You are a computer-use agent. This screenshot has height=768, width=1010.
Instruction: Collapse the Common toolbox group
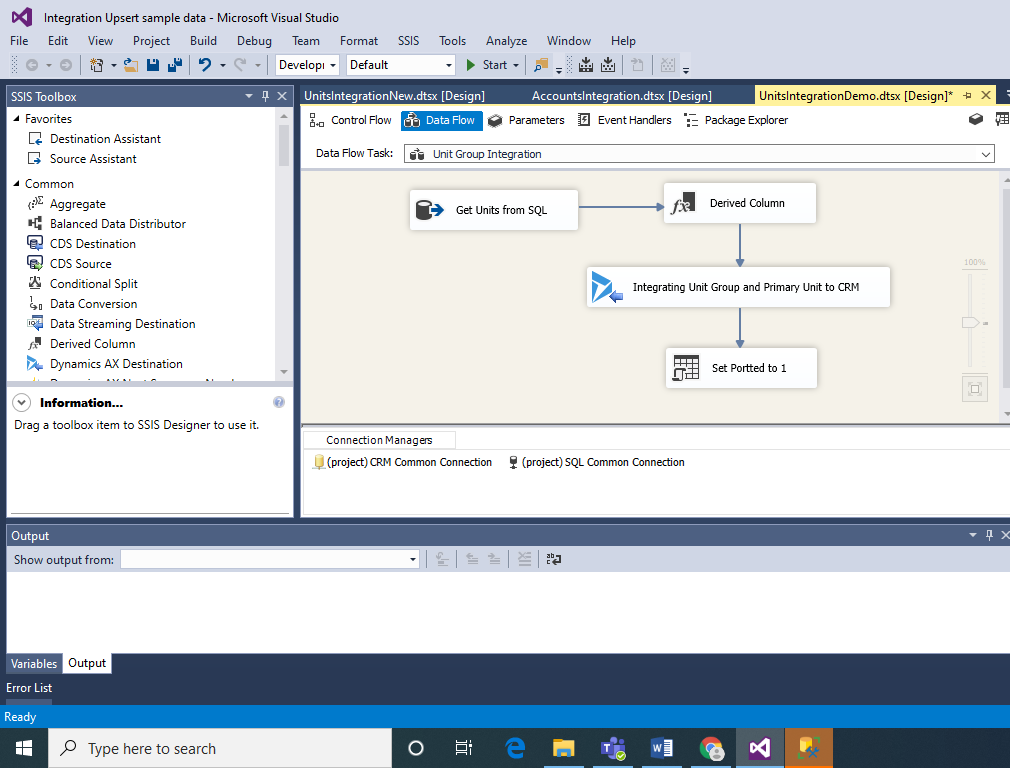coord(17,184)
